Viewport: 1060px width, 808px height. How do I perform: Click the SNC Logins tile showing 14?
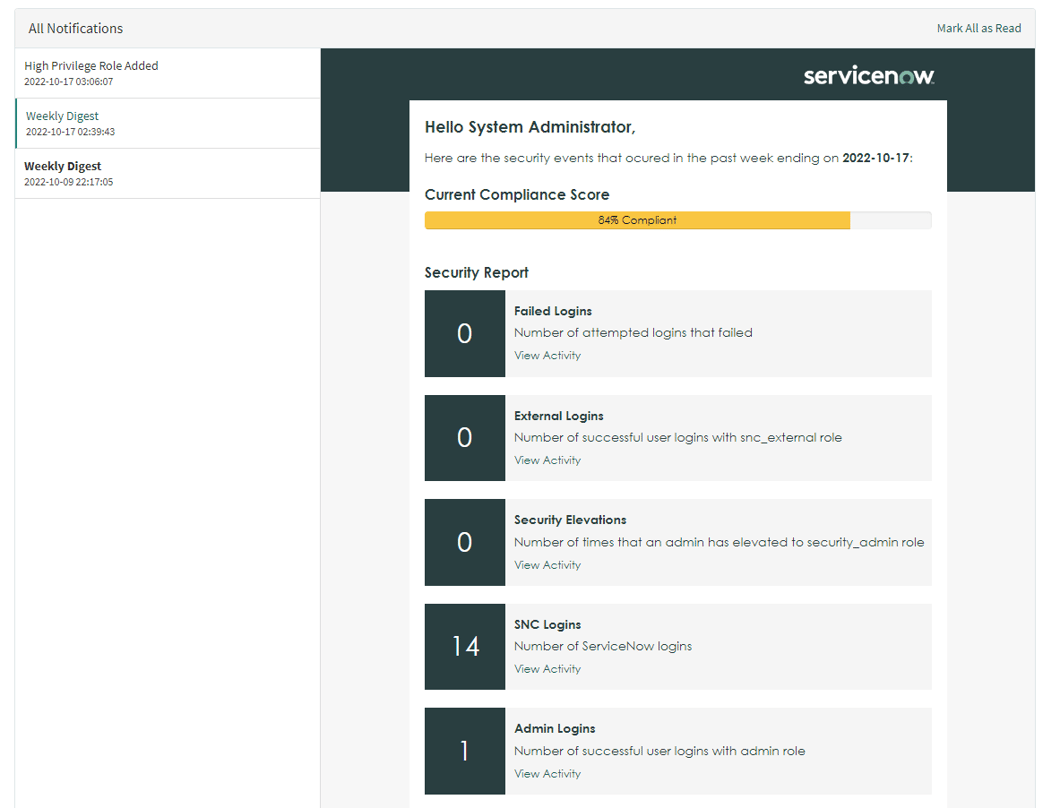coord(464,646)
